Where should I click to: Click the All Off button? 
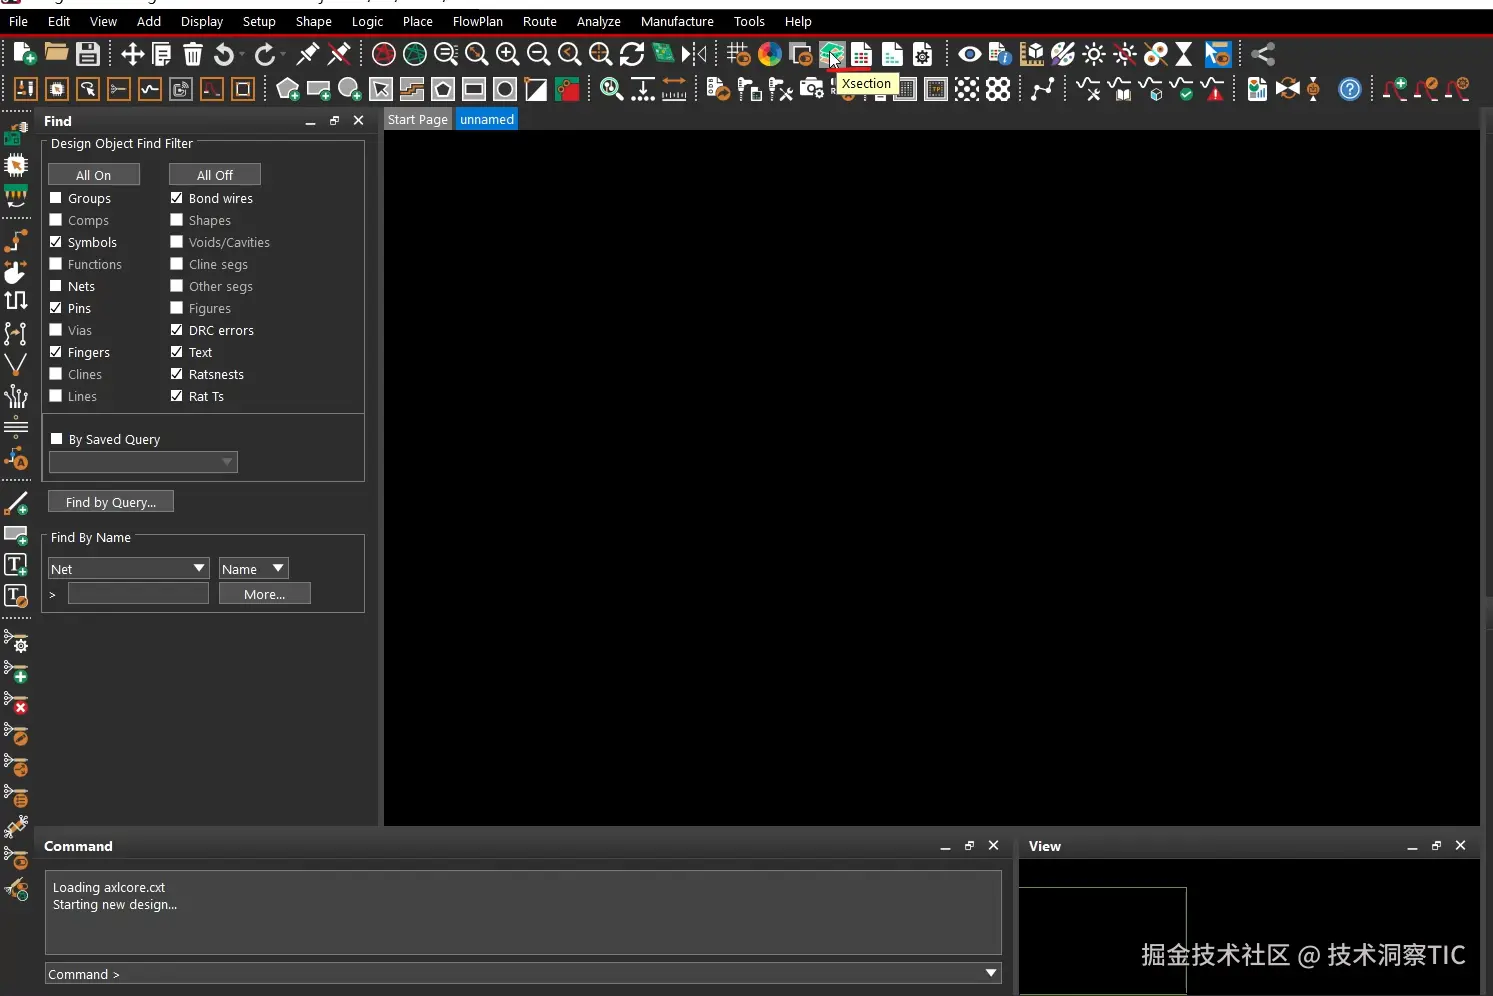point(215,175)
